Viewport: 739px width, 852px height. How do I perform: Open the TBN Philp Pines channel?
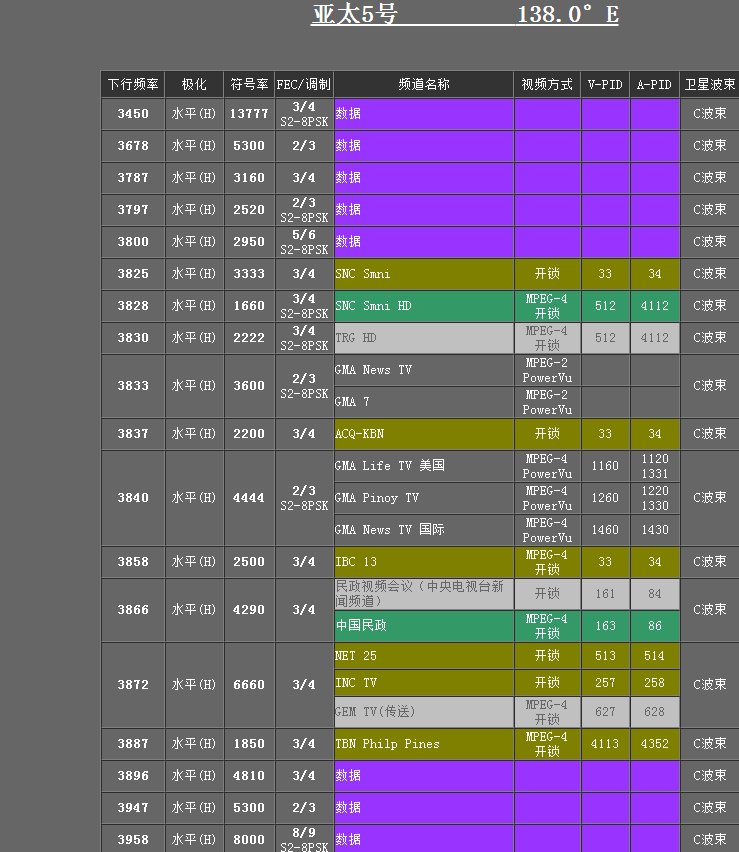tap(387, 744)
